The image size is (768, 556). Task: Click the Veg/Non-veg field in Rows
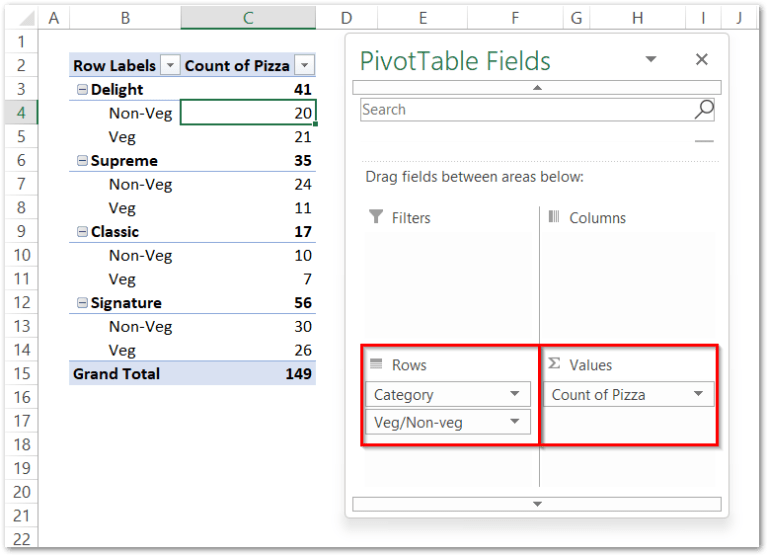pos(448,422)
